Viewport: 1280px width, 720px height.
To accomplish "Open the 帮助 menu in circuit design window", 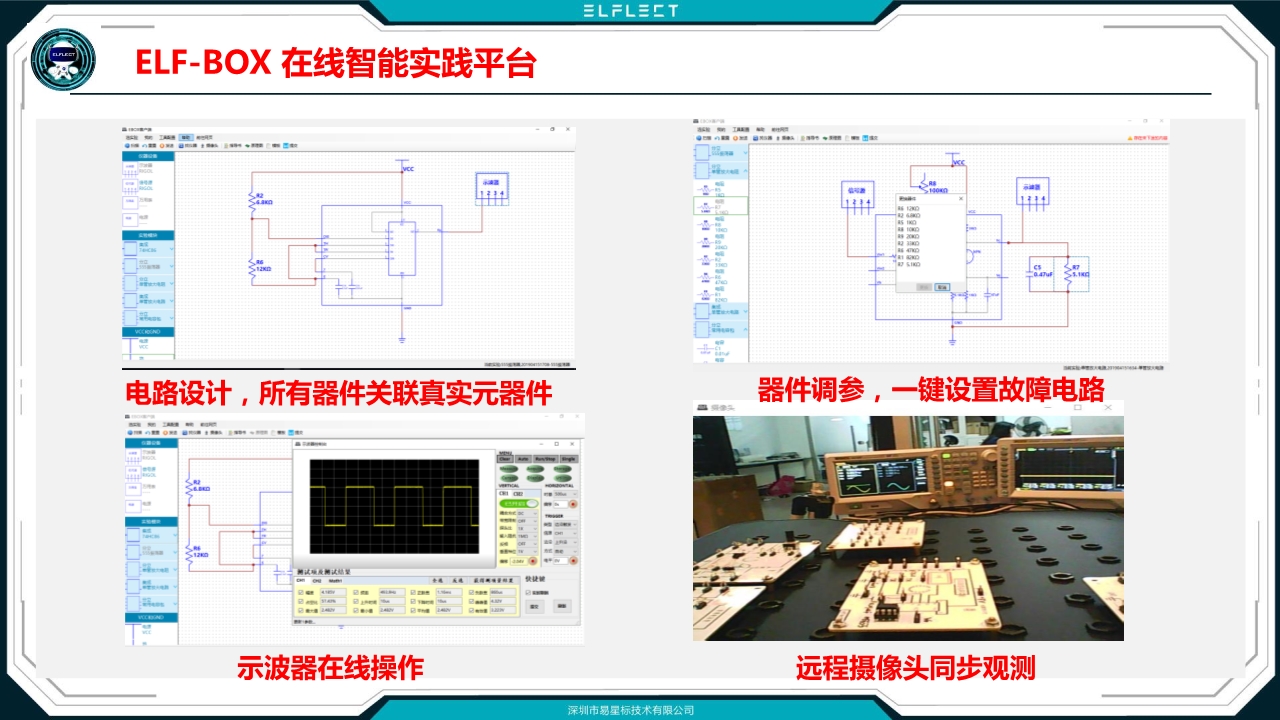I will coord(186,138).
